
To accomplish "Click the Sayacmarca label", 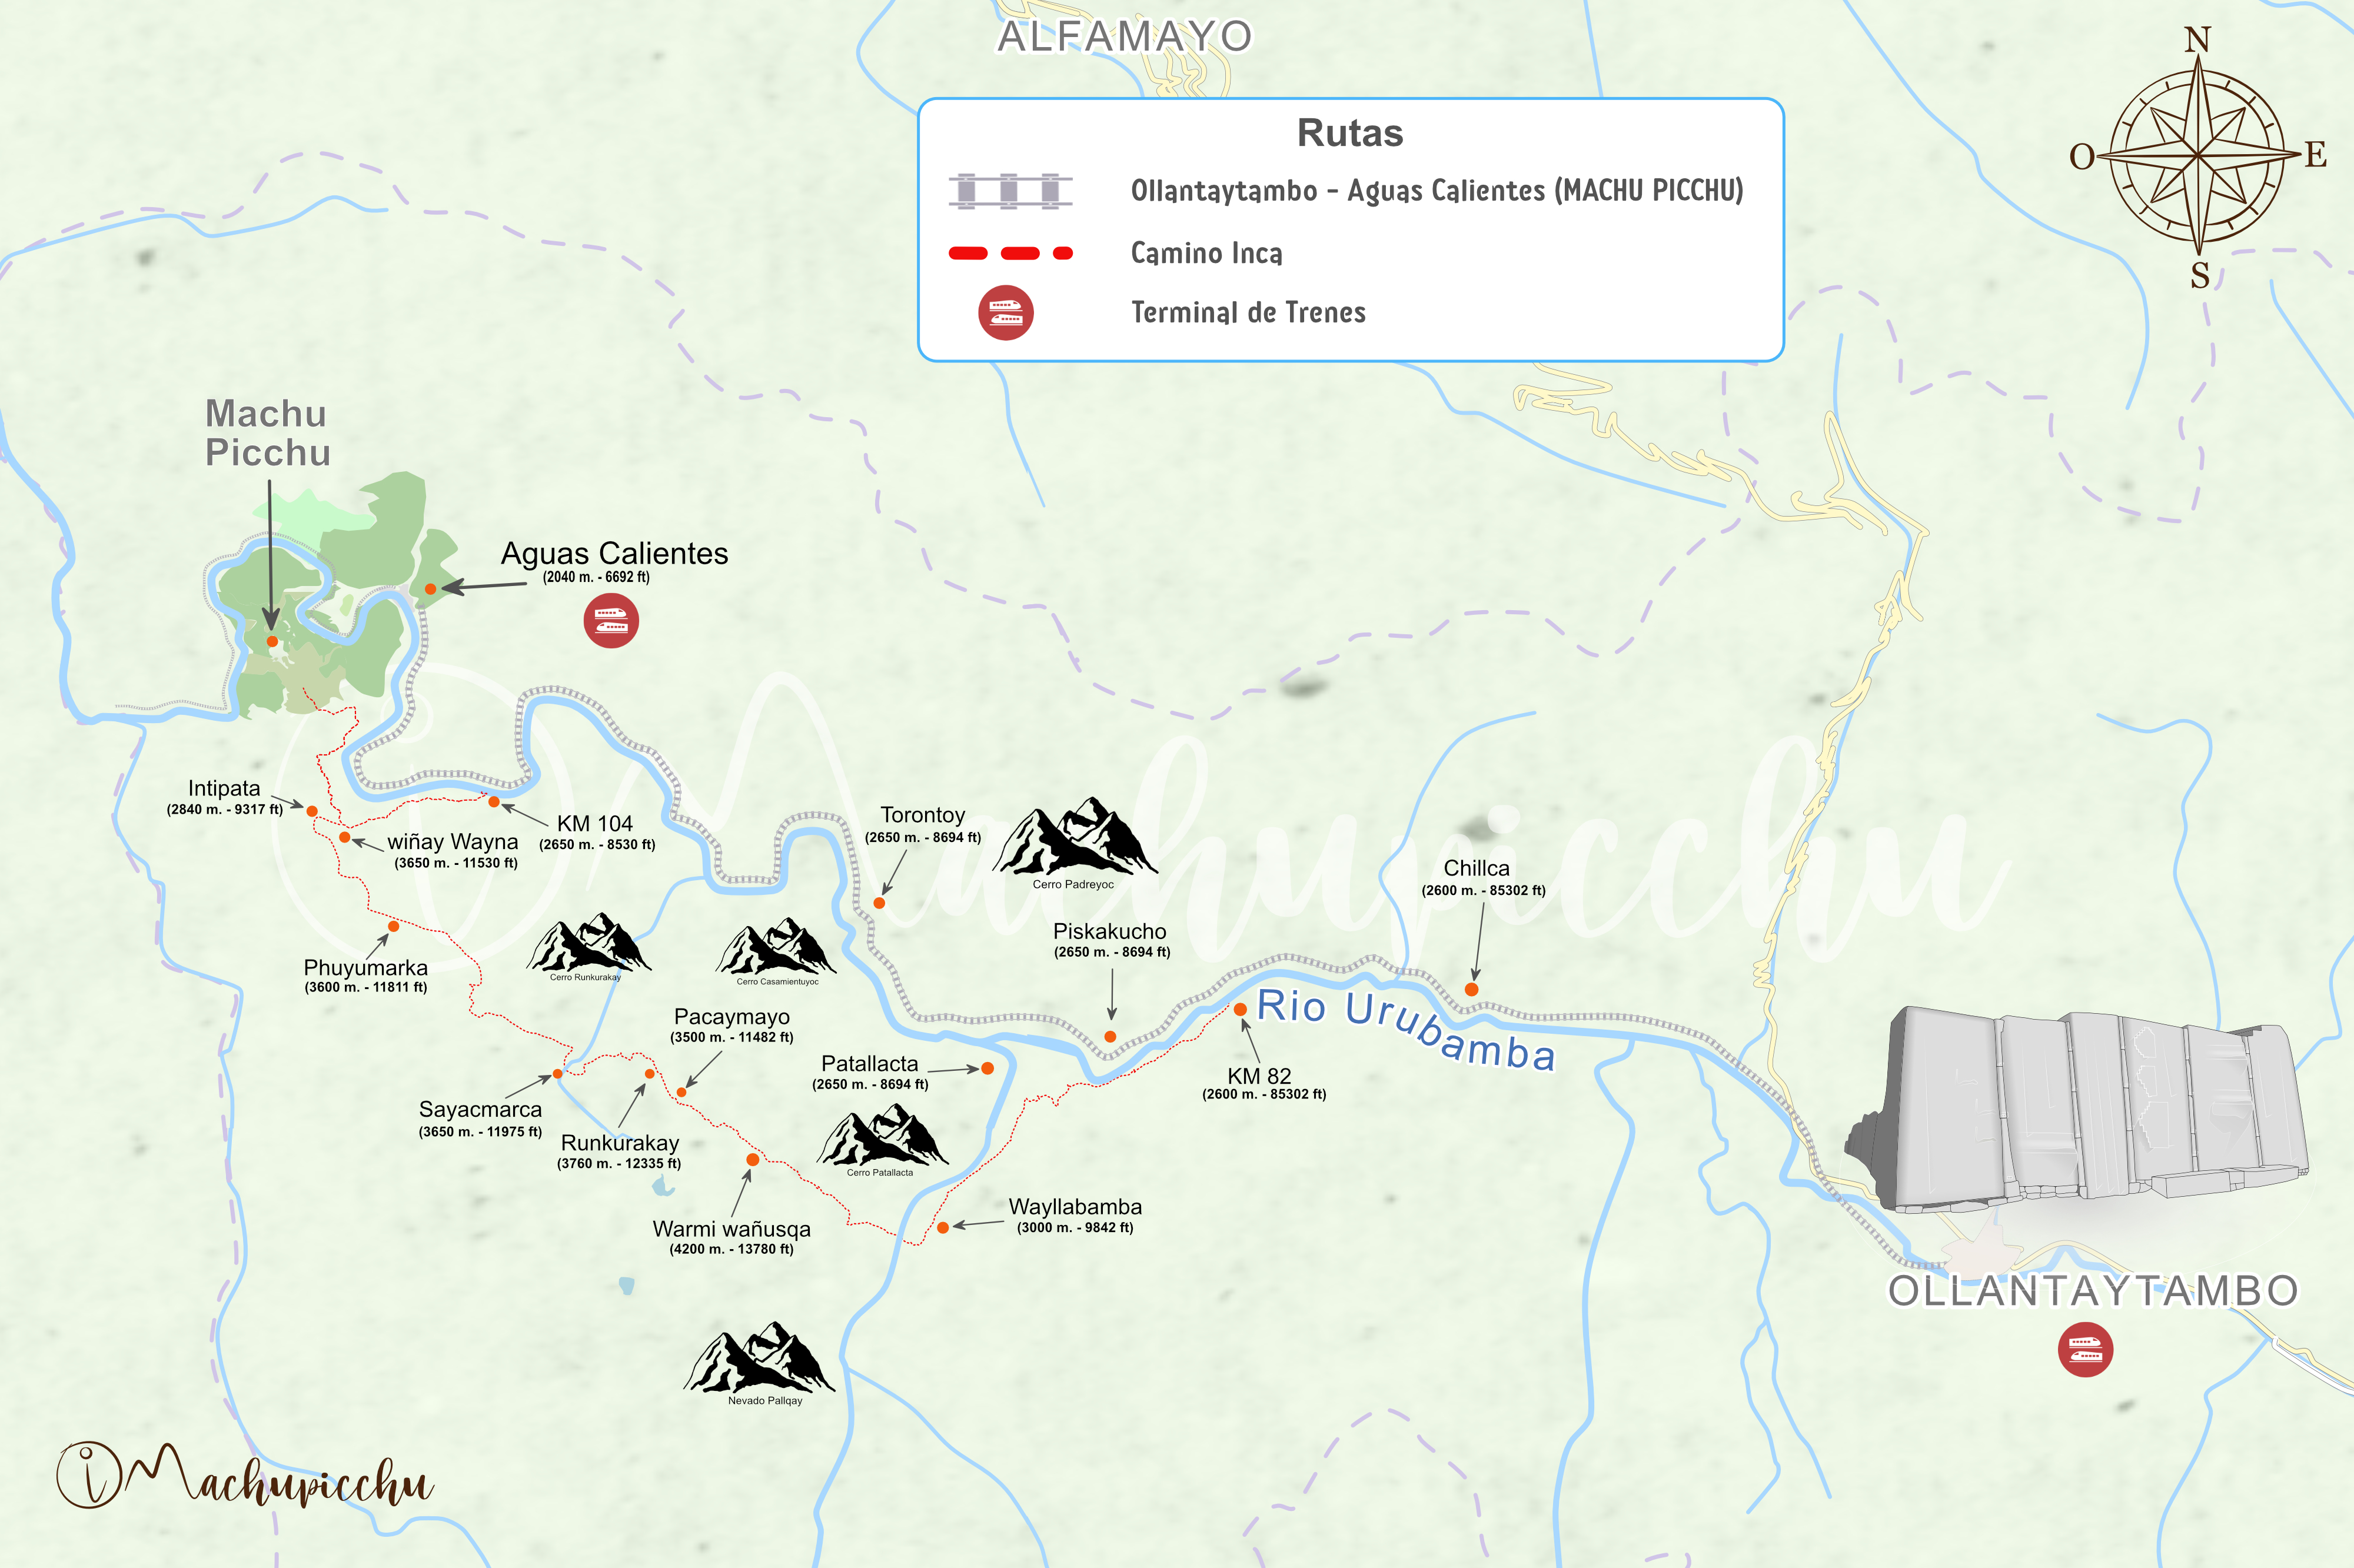I will (x=480, y=1109).
